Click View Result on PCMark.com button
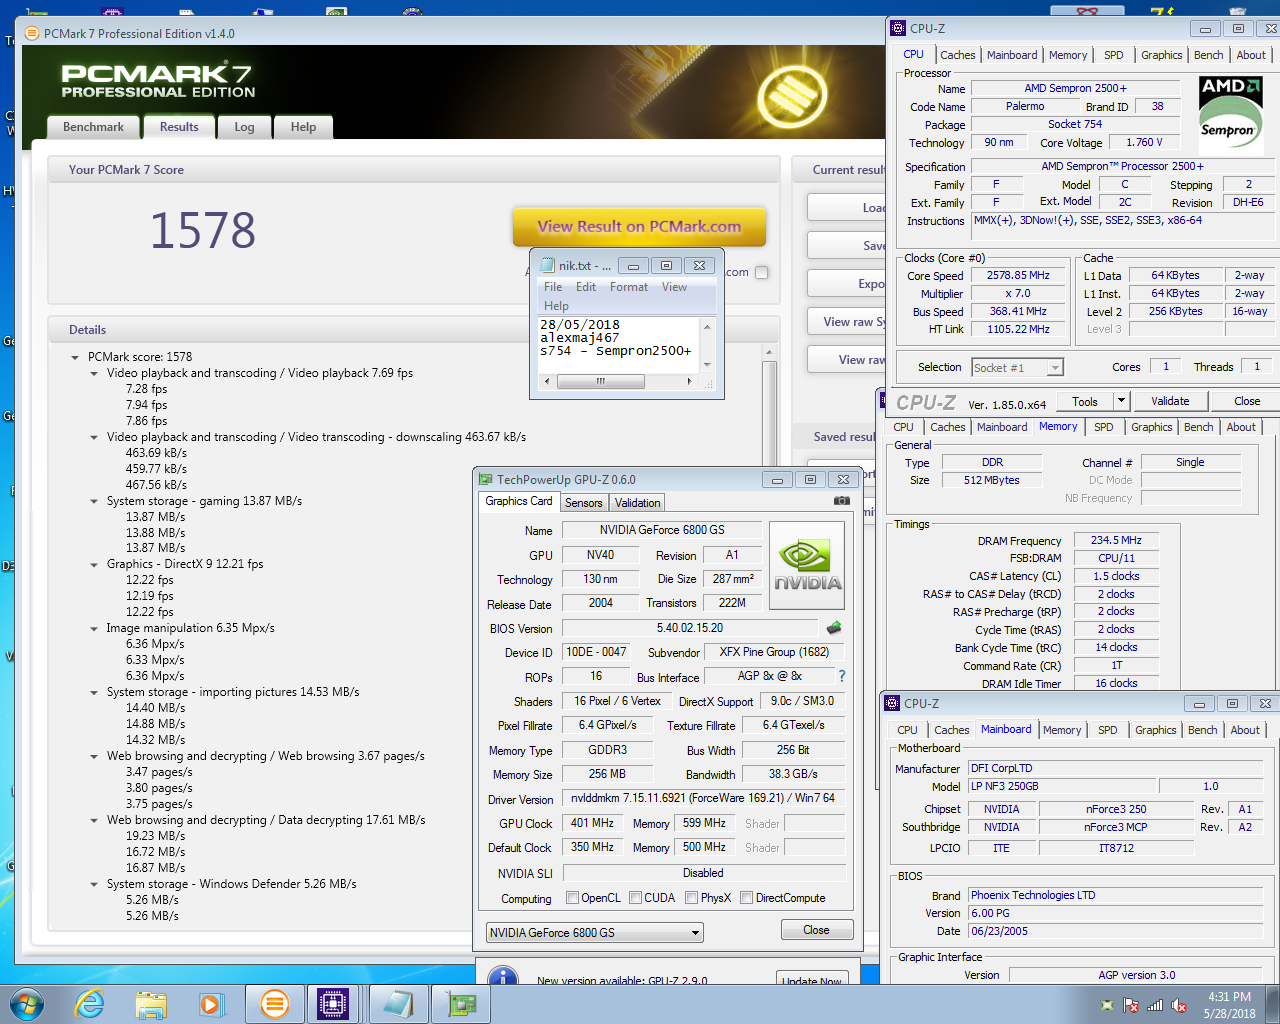1280x1024 pixels. pos(639,226)
